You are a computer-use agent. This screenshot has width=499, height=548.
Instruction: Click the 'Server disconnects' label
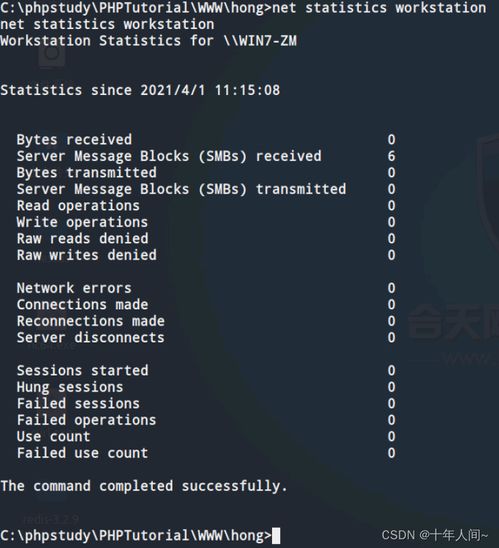click(x=91, y=338)
